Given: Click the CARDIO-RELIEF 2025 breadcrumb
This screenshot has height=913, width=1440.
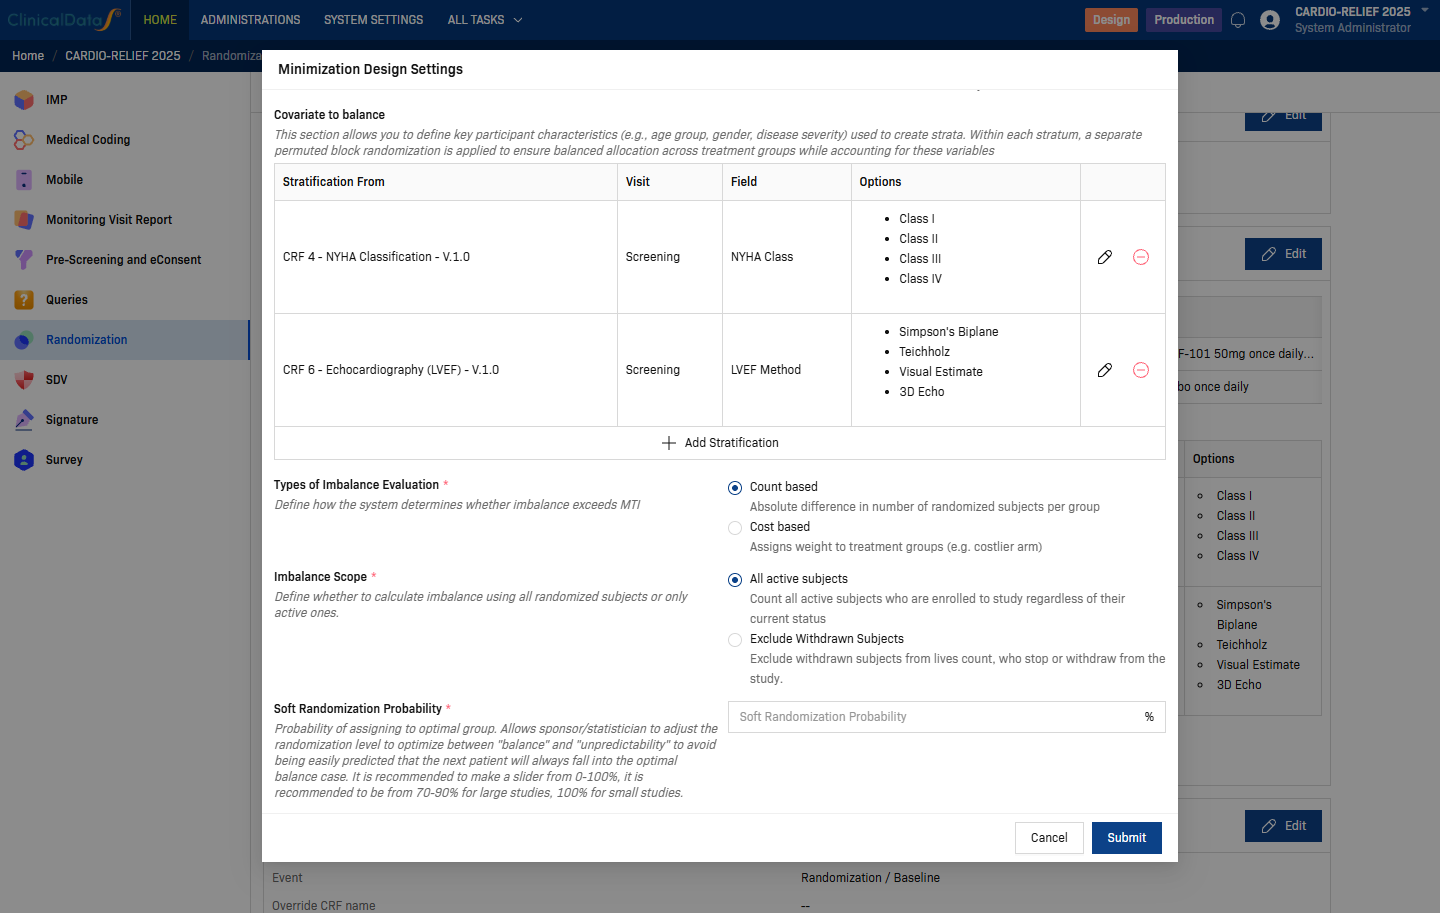Looking at the screenshot, I should (x=123, y=56).
